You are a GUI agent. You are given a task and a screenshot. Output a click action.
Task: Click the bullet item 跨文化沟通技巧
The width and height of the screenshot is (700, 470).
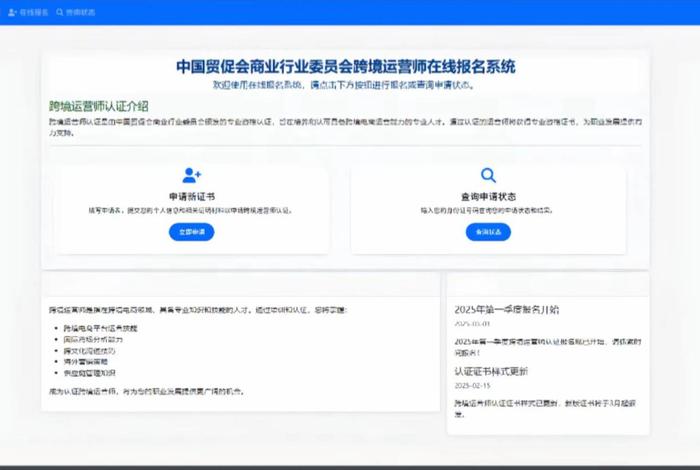[x=89, y=351]
